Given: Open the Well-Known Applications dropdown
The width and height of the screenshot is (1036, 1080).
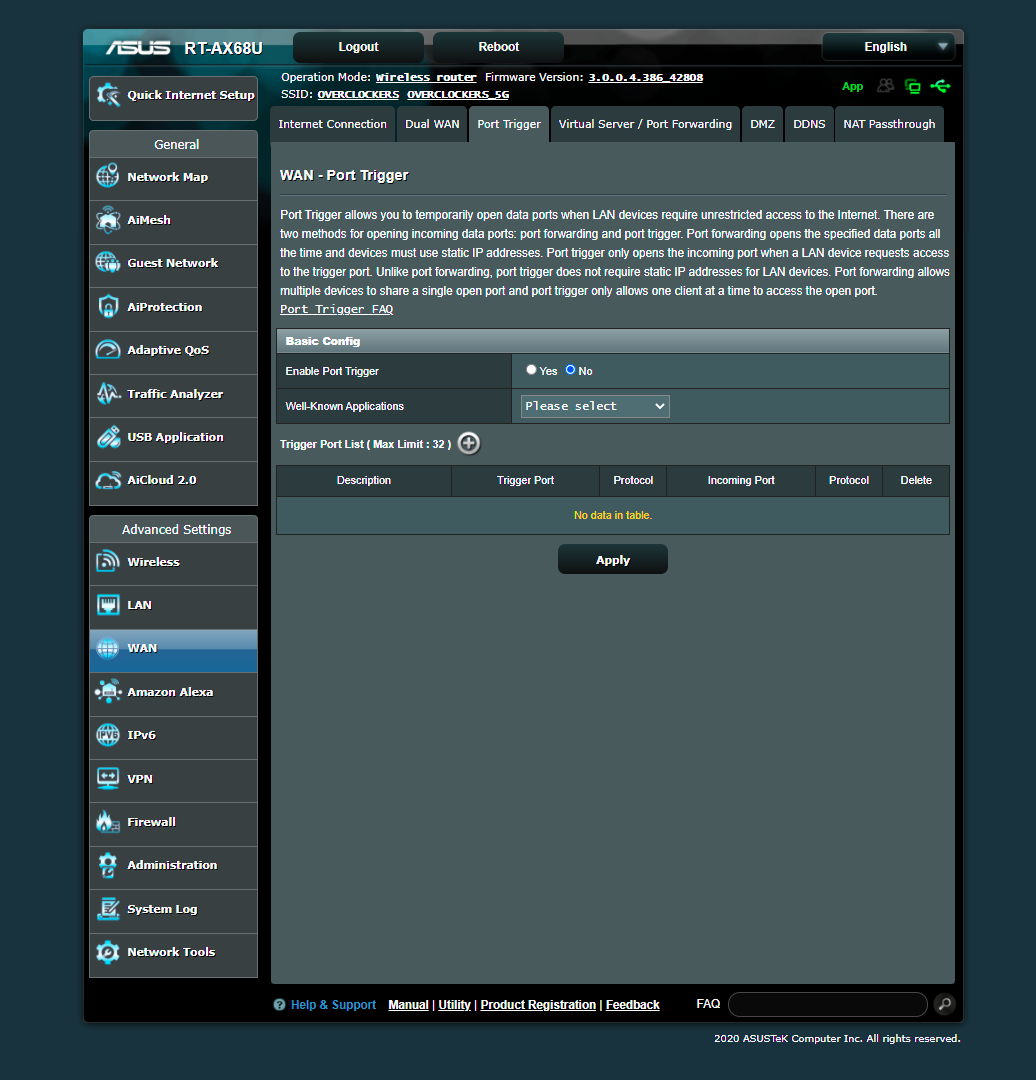Looking at the screenshot, I should [595, 406].
